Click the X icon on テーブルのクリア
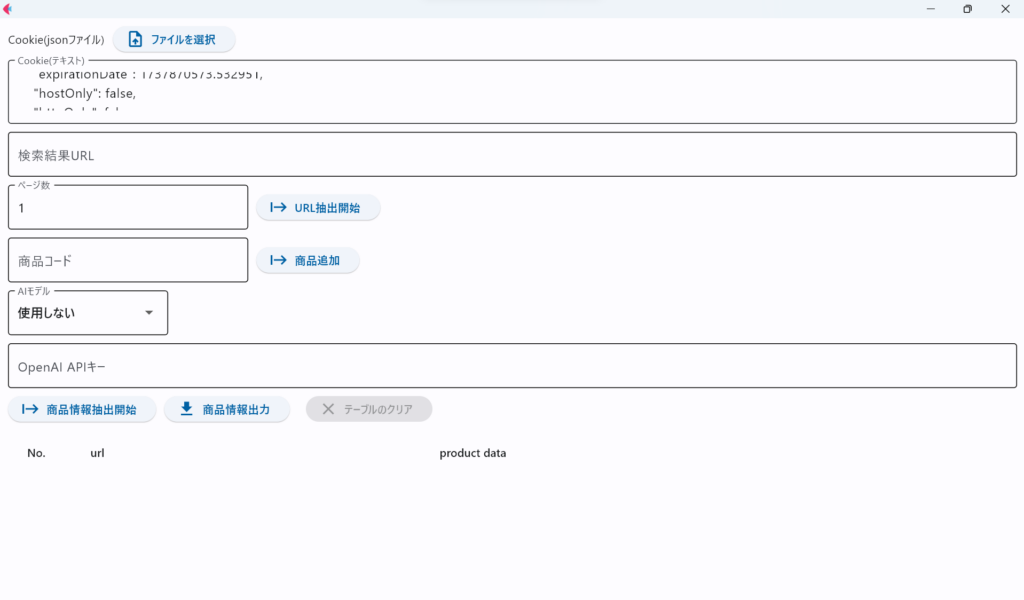 point(326,409)
